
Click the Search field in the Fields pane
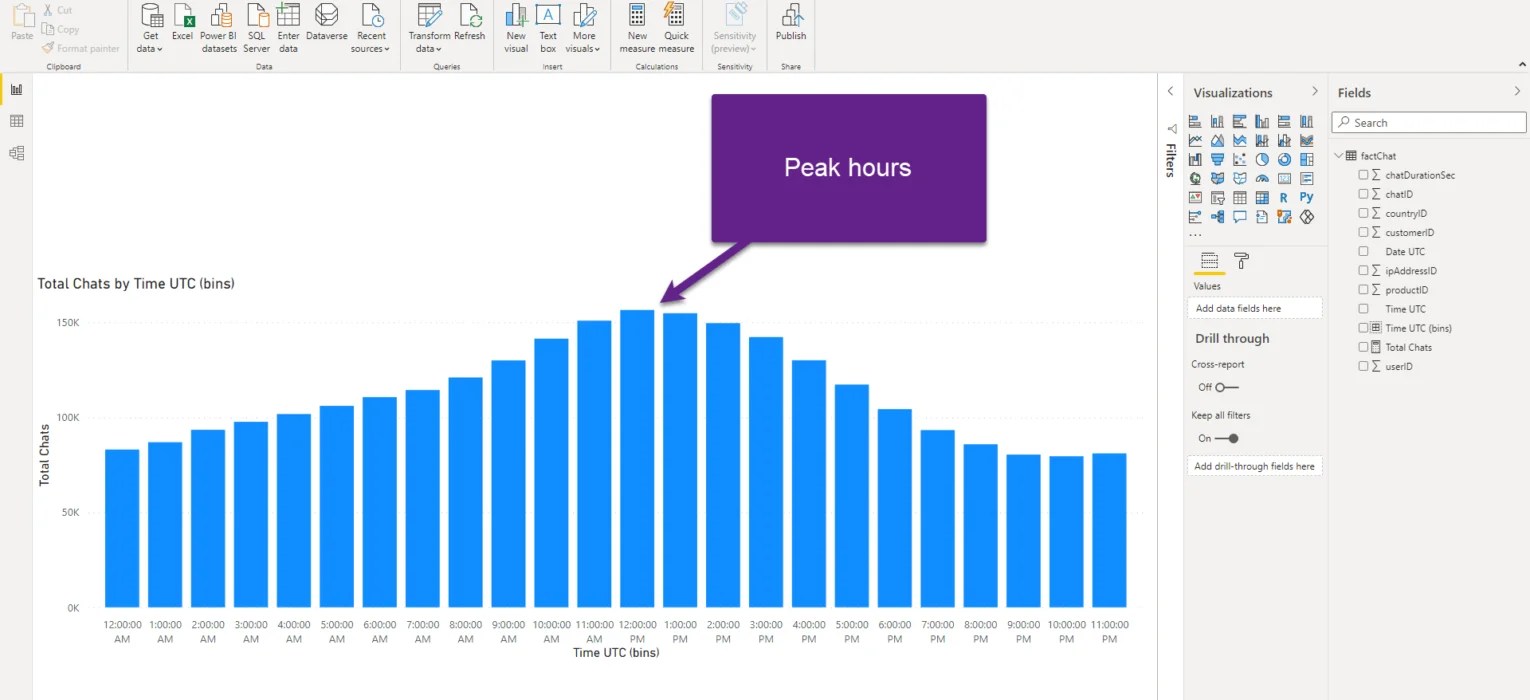click(1428, 122)
